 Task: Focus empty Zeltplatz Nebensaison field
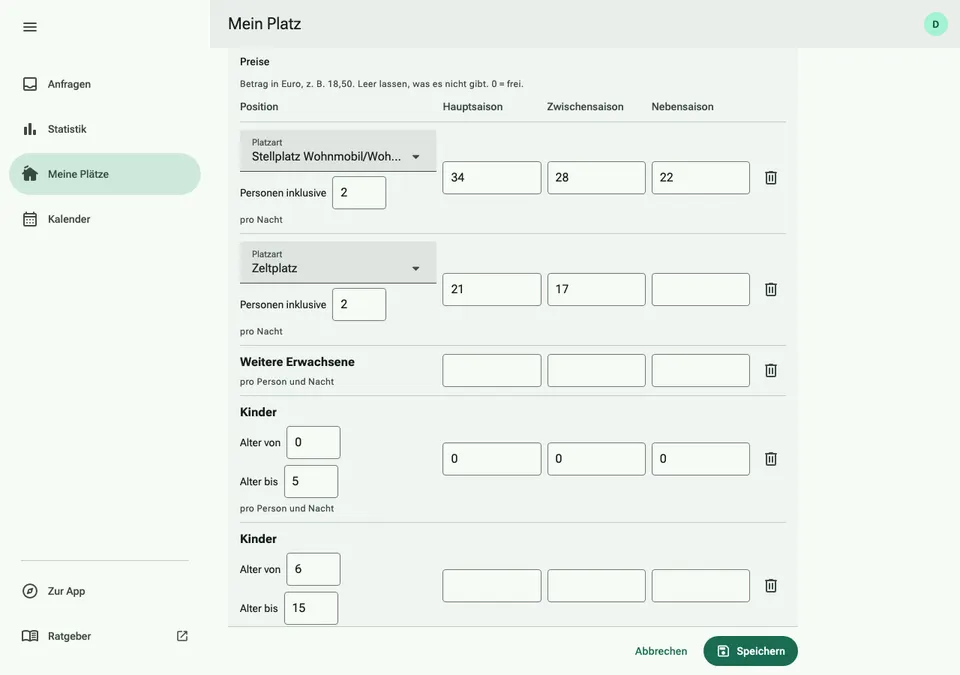(700, 289)
